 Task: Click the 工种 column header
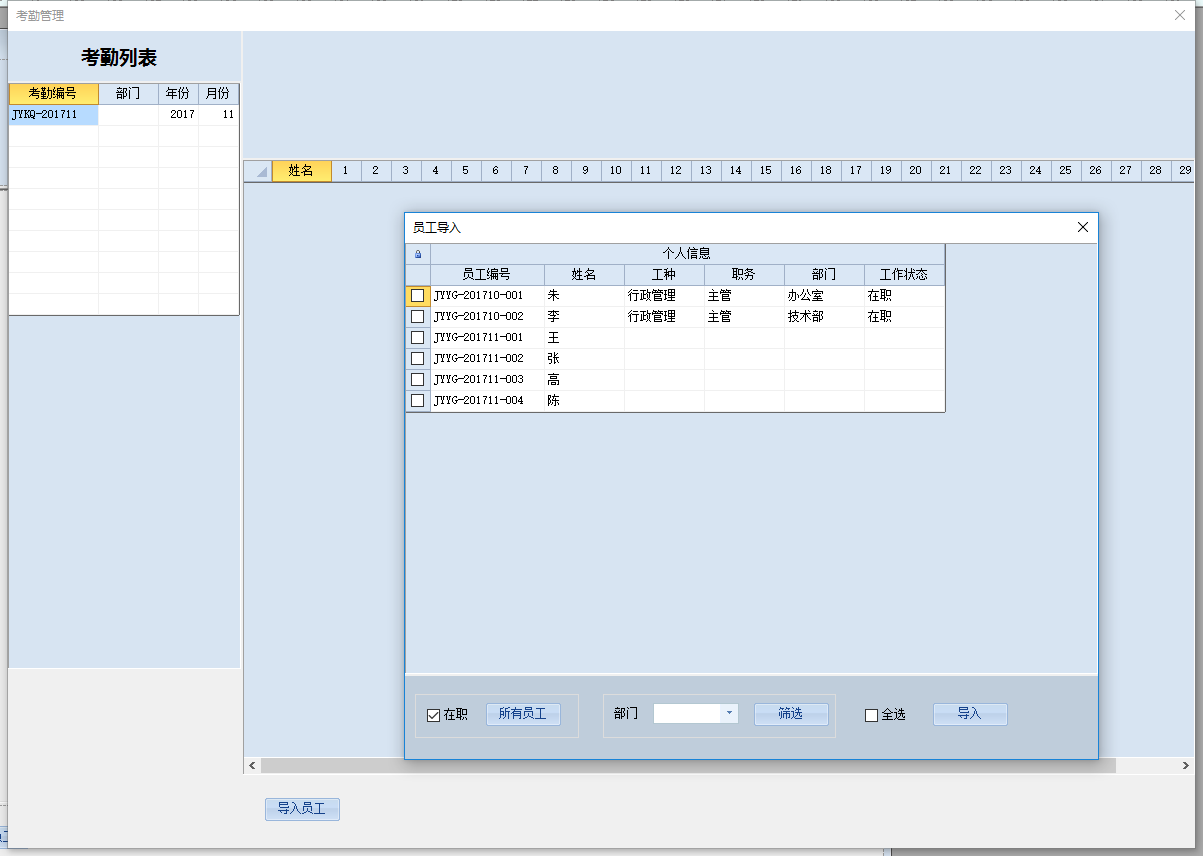click(x=664, y=275)
